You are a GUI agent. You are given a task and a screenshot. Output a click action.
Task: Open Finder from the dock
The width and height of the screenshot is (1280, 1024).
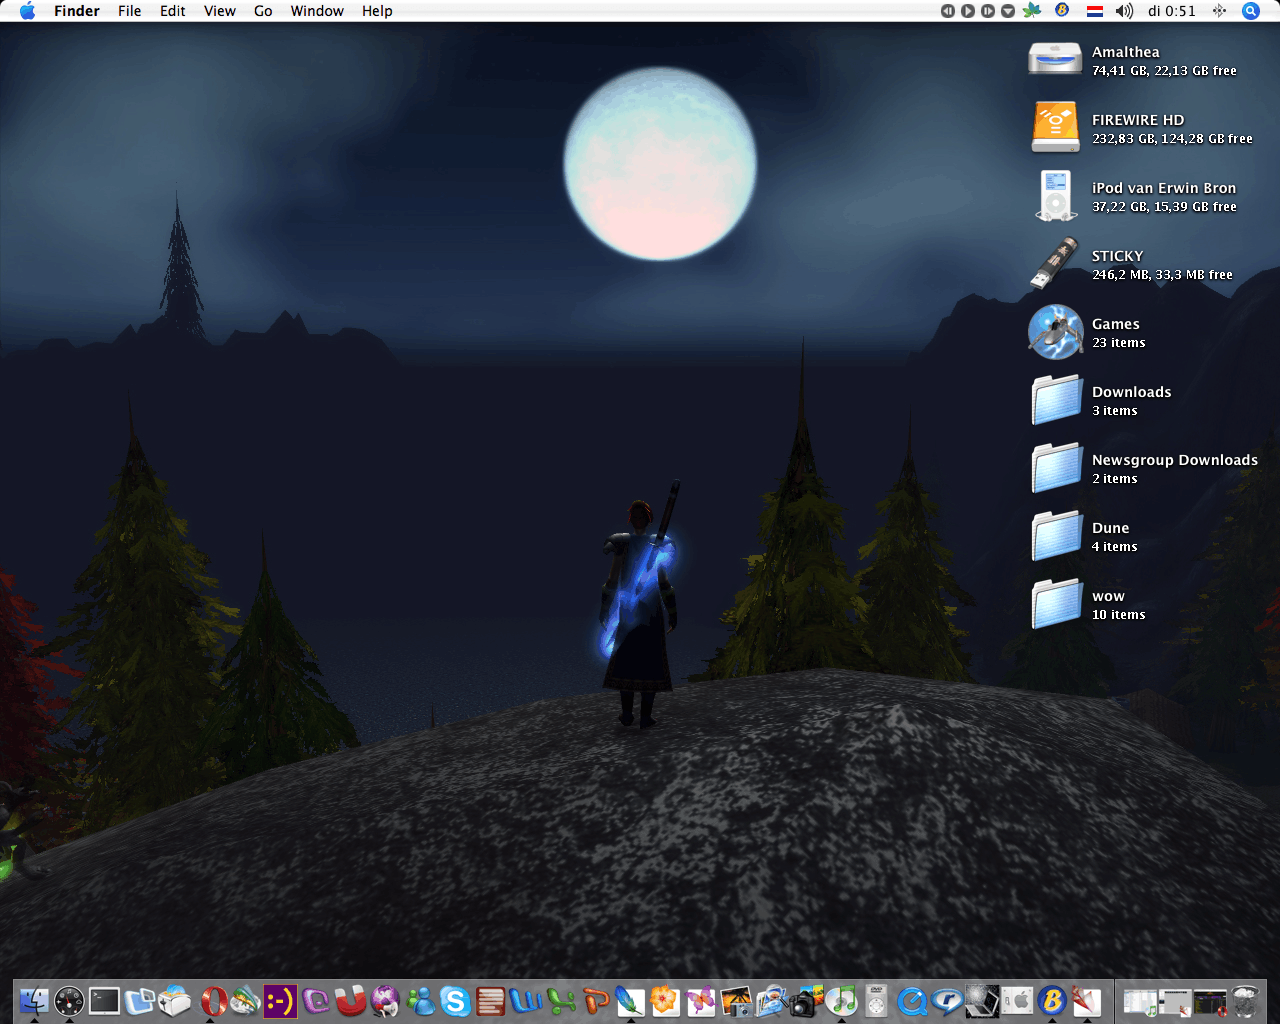[34, 1000]
